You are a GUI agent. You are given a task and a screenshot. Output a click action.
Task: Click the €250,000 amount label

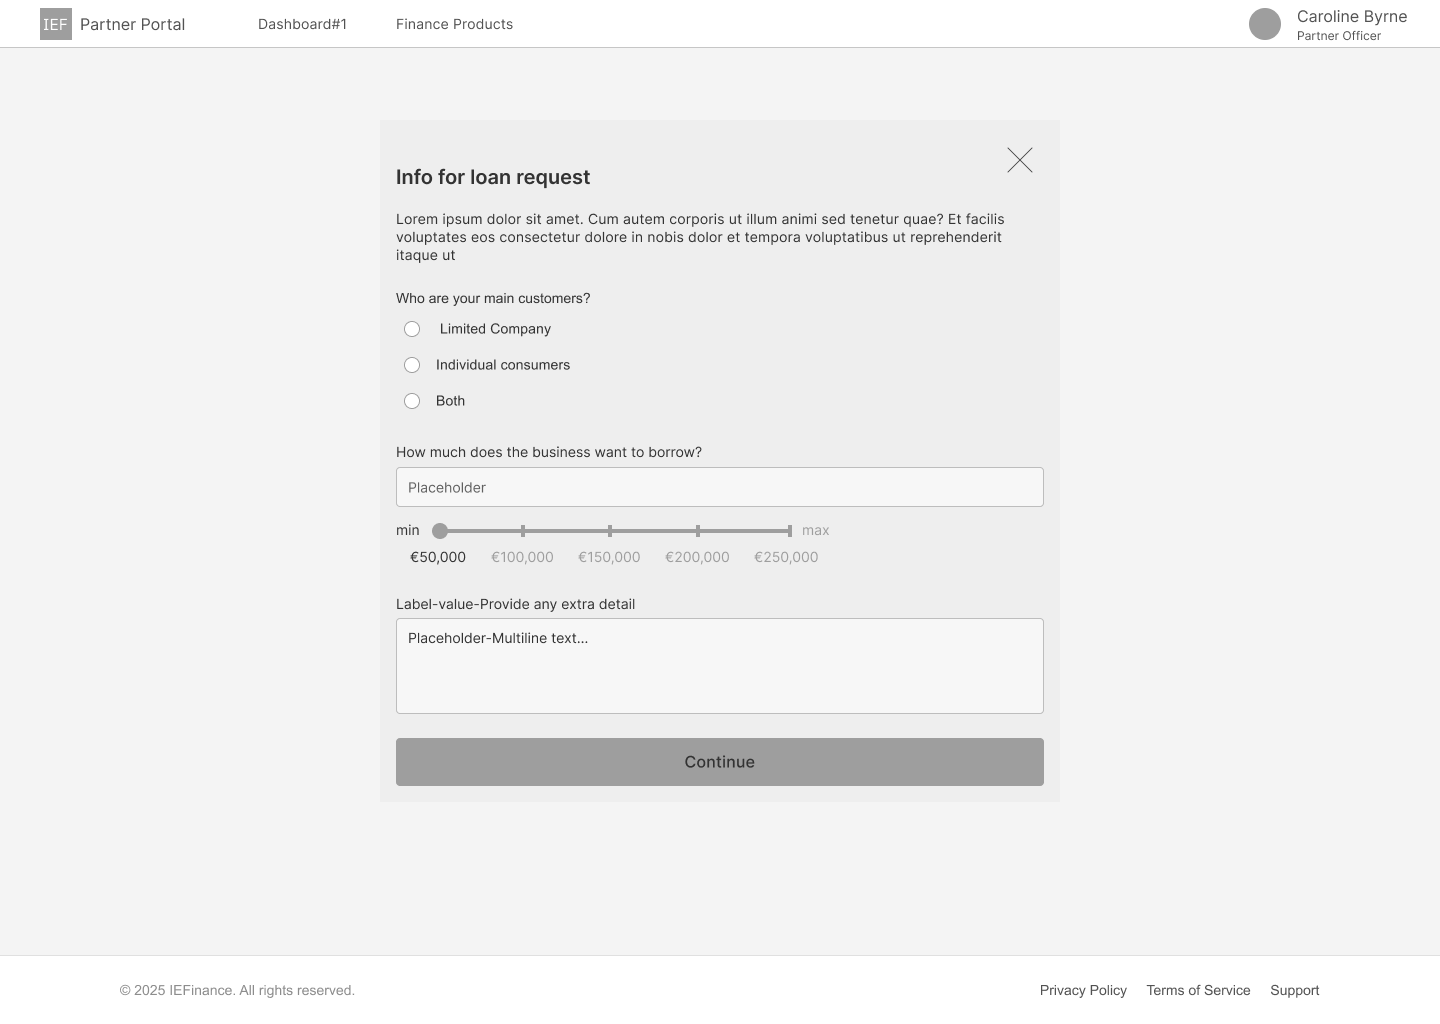tap(786, 557)
